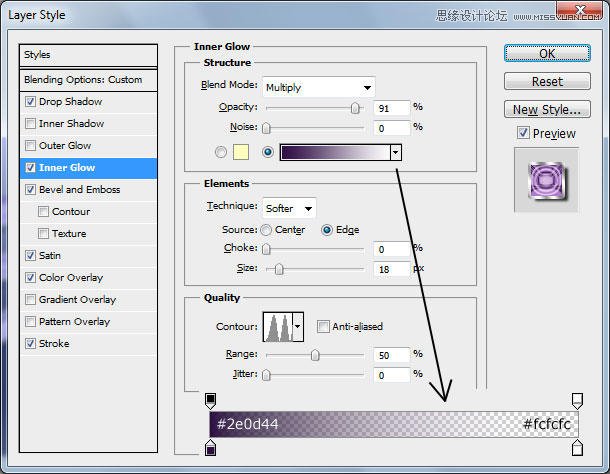The image size is (610, 474).
Task: Toggle the Satin checkbox
Action: pyautogui.click(x=30, y=255)
